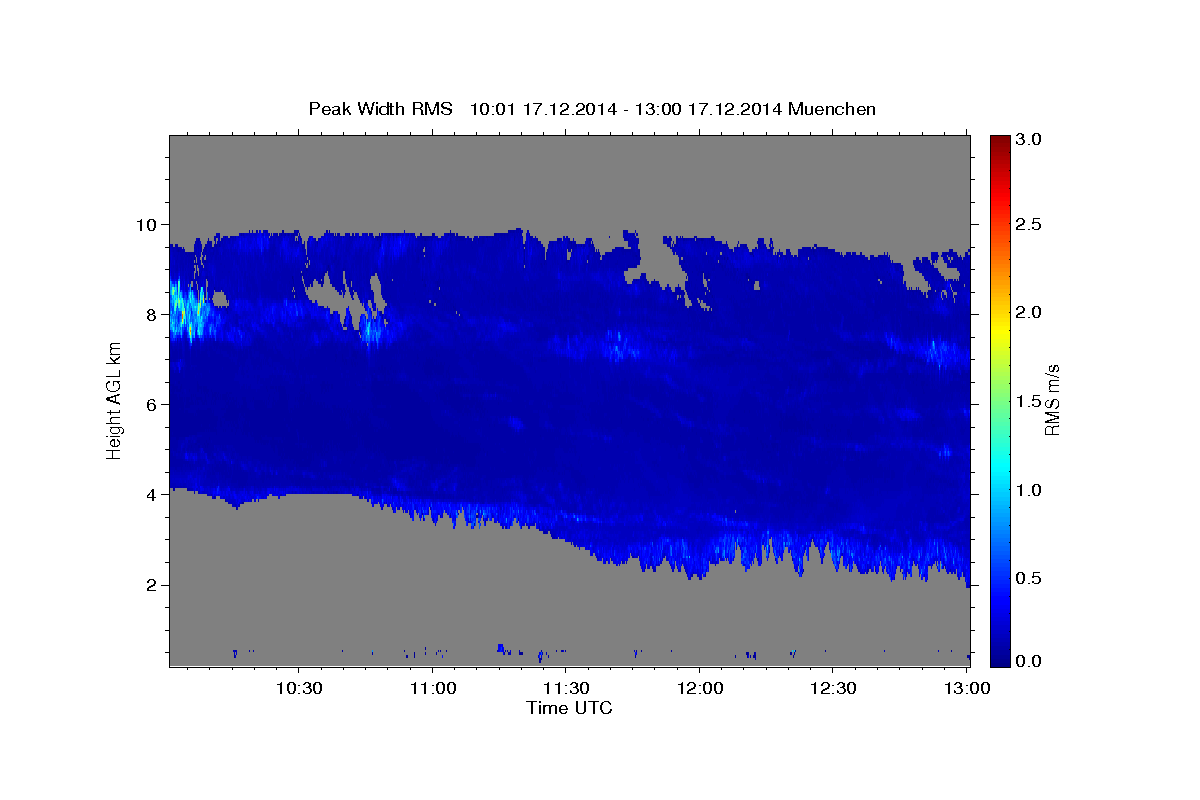1200x800 pixels.
Task: Click the height tick label 2
Action: coord(153,585)
